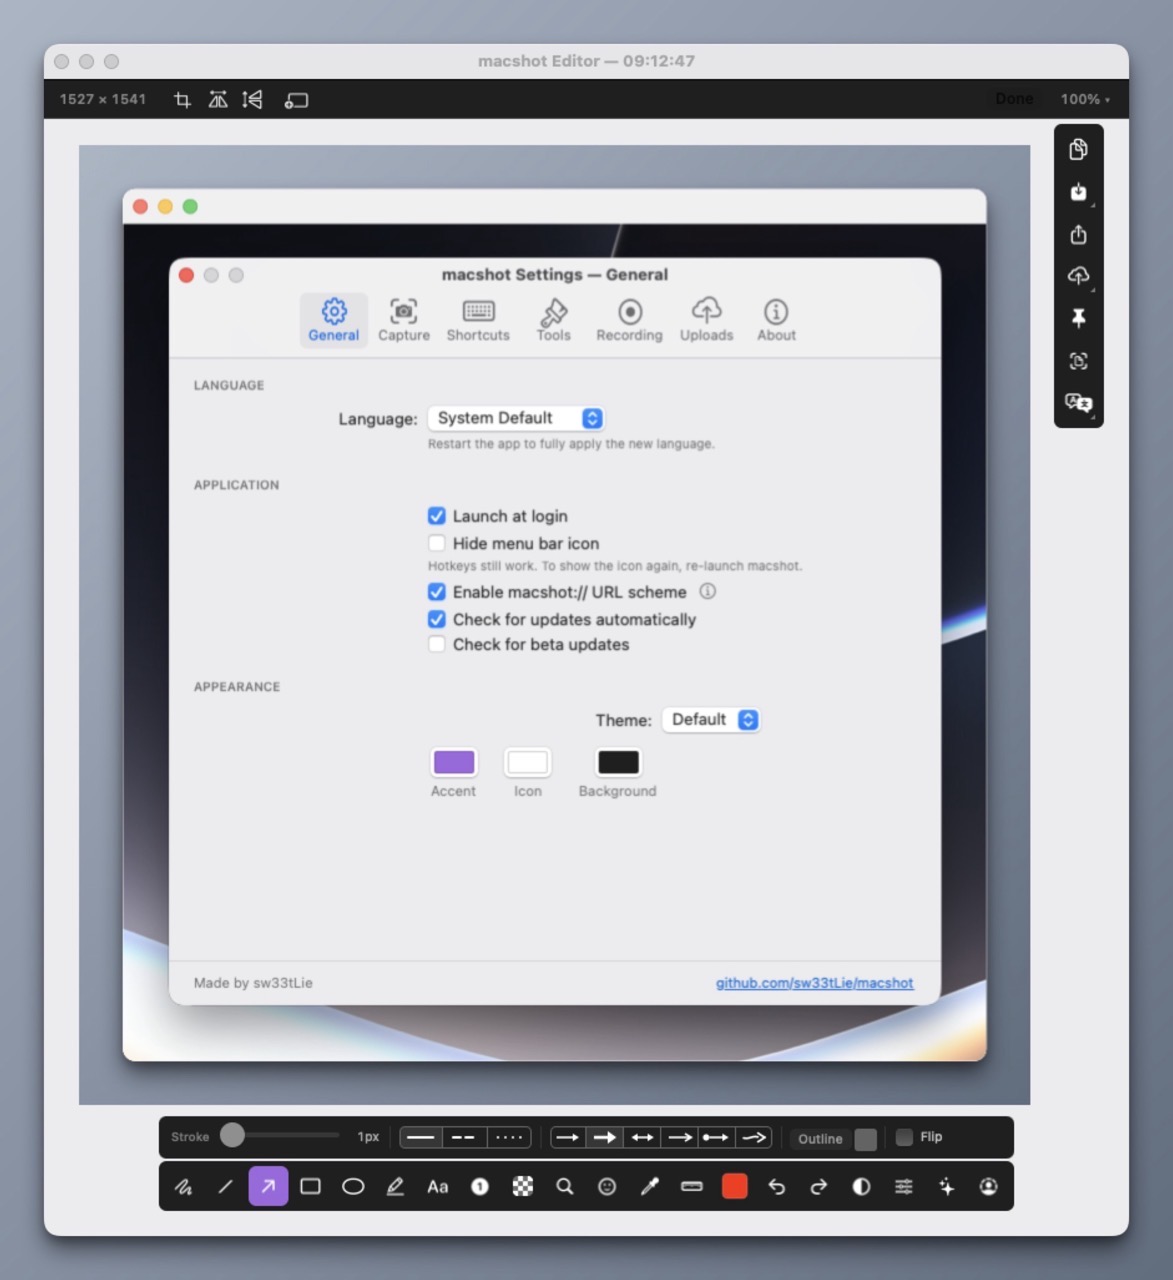The image size is (1173, 1280).
Task: Switch to the Capture settings tab
Action: [404, 320]
